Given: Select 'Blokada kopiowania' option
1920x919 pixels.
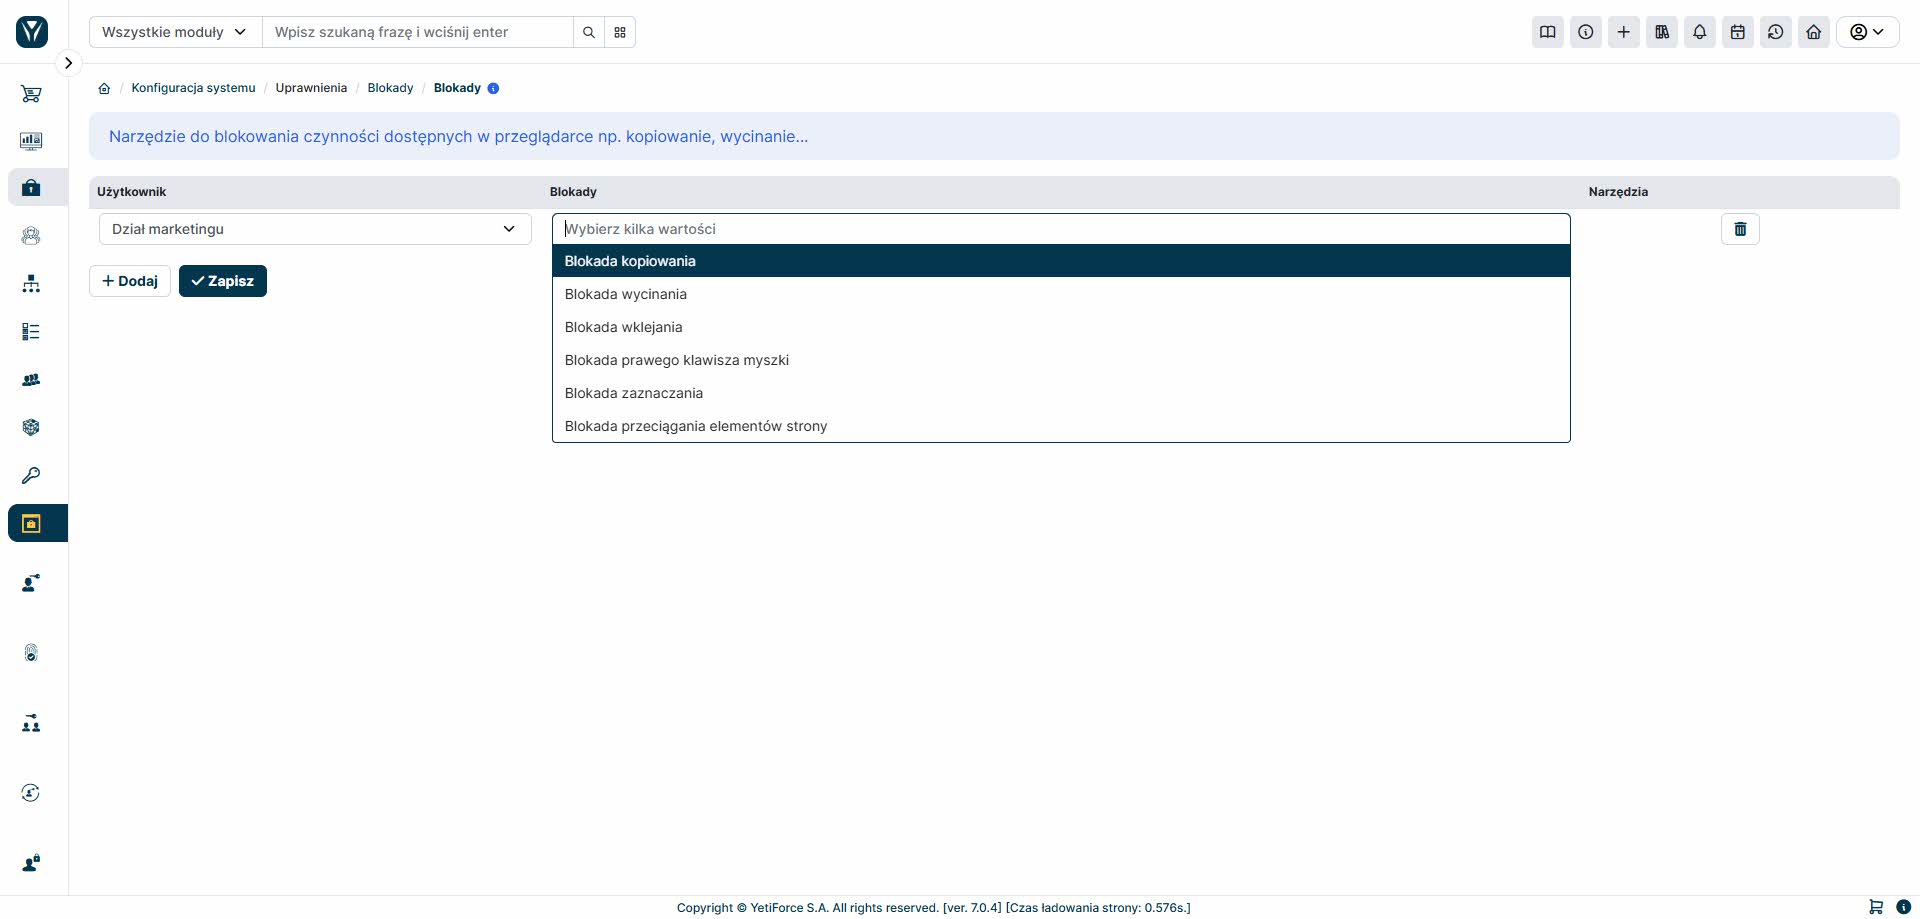Looking at the screenshot, I should (x=1061, y=261).
